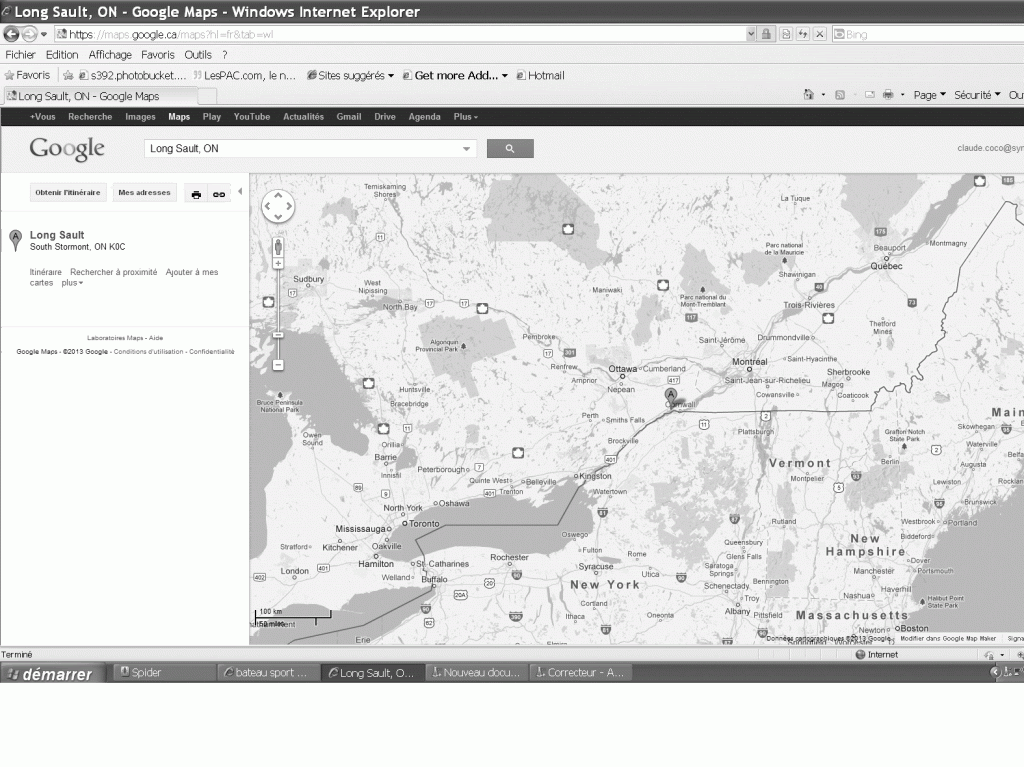Click the Laboratoires Maps link
Viewport: 1024px width, 767px height.
115,338
